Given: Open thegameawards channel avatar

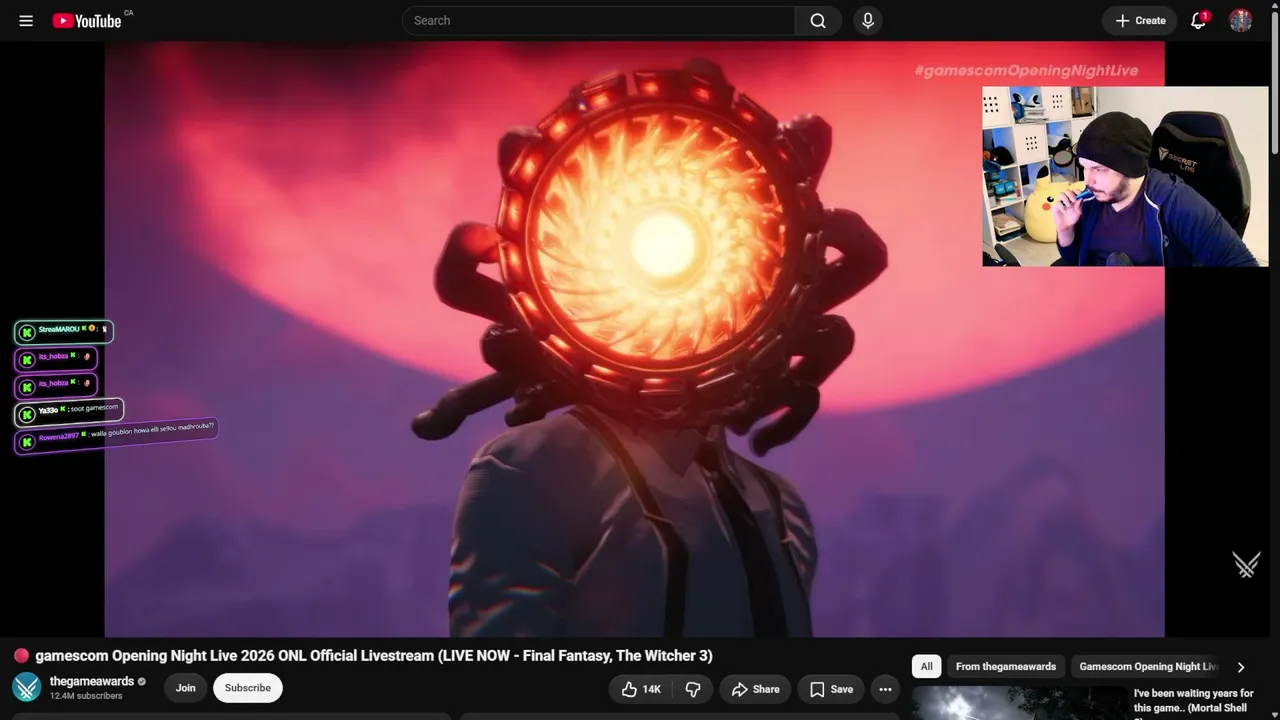Looking at the screenshot, I should pos(26,687).
